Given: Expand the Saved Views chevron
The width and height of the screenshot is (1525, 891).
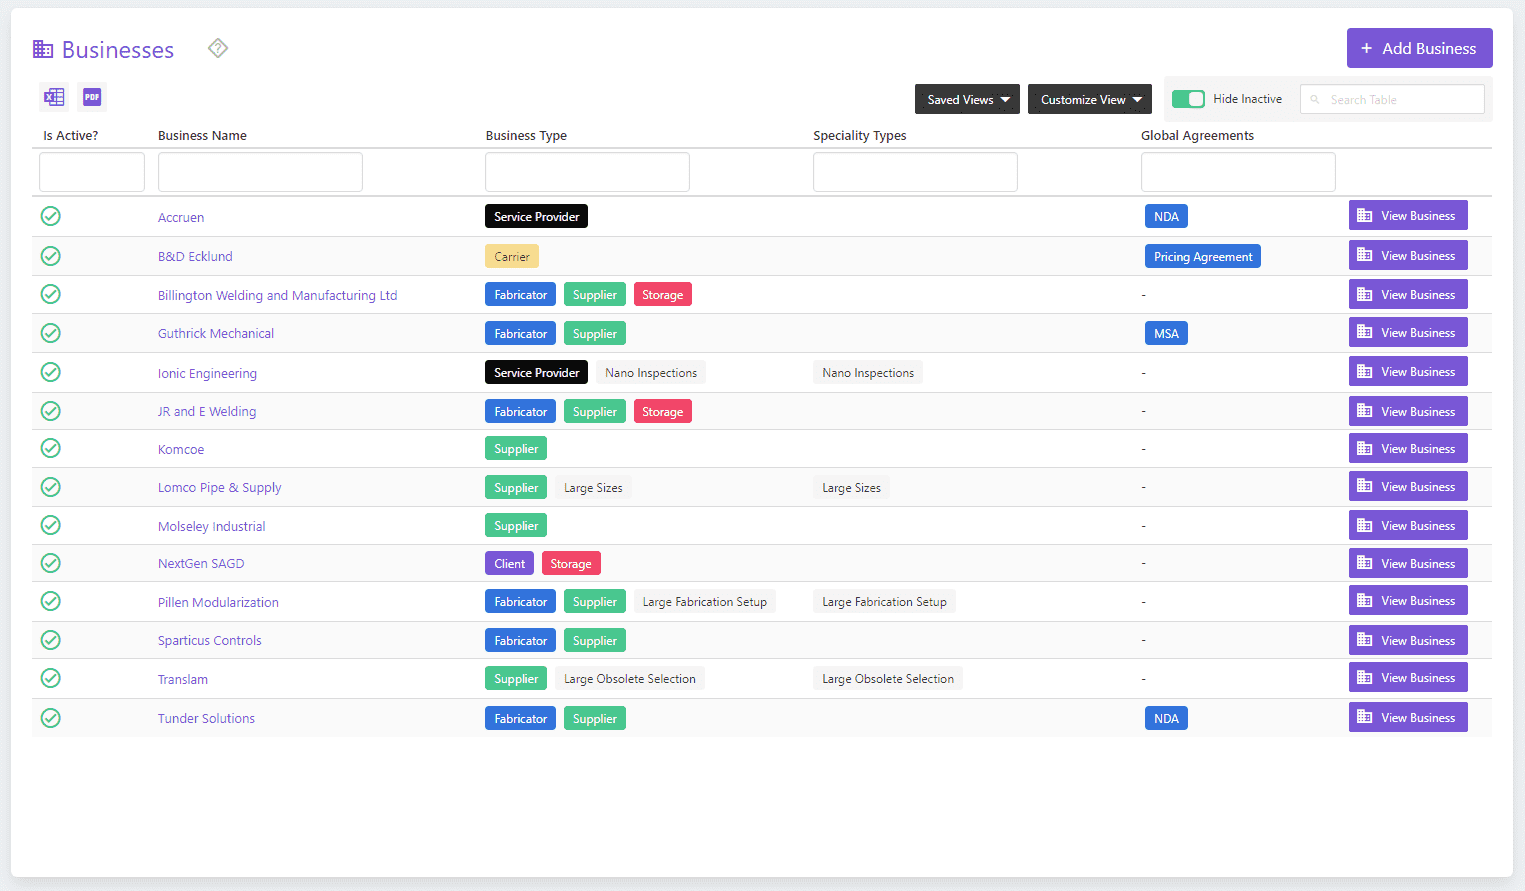Looking at the screenshot, I should point(1006,99).
